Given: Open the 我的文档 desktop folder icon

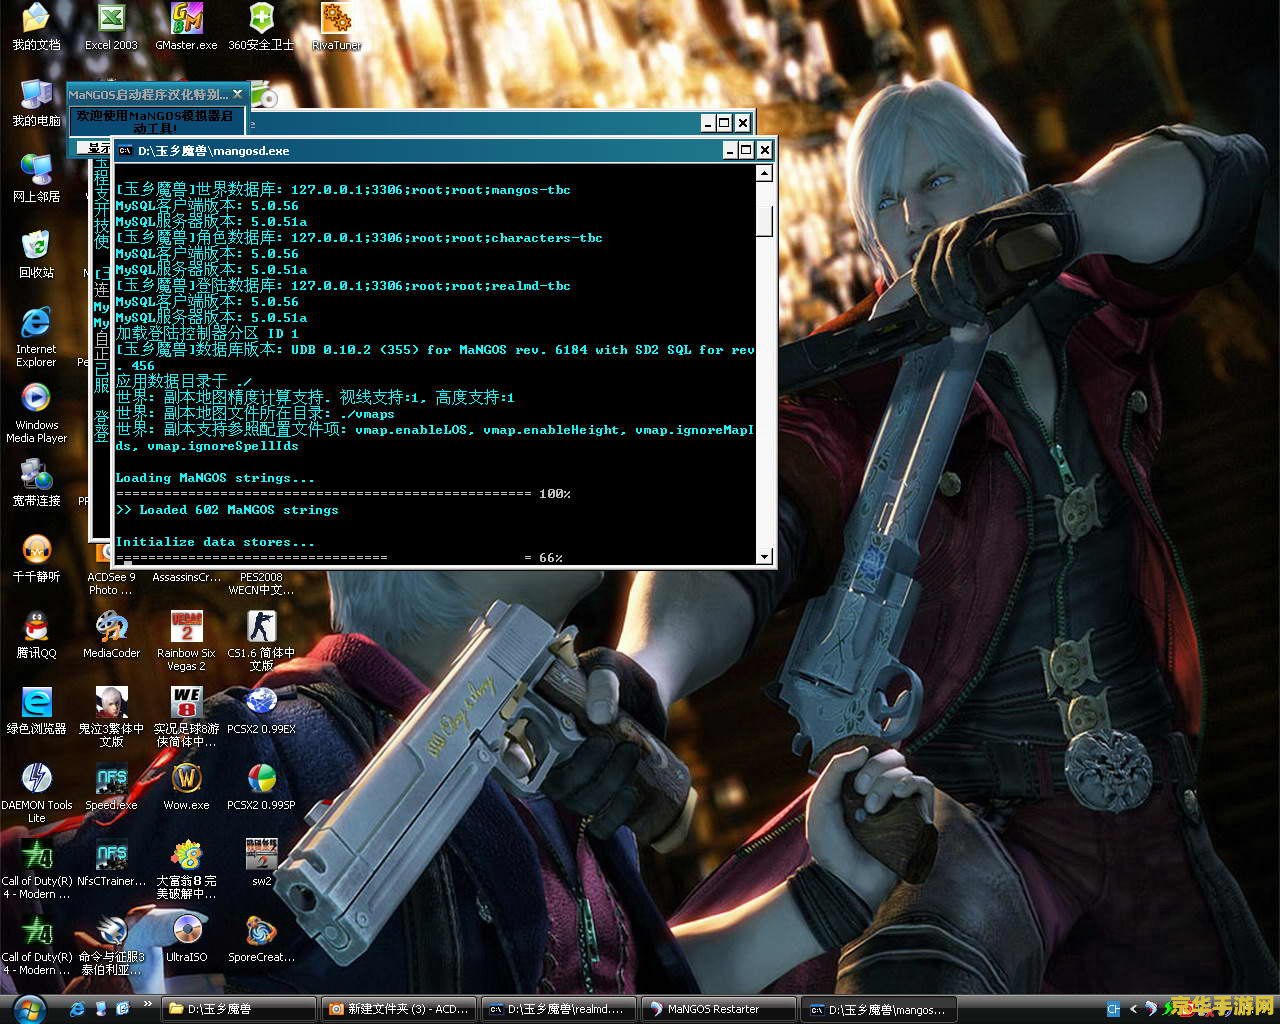Looking at the screenshot, I should click(x=36, y=26).
